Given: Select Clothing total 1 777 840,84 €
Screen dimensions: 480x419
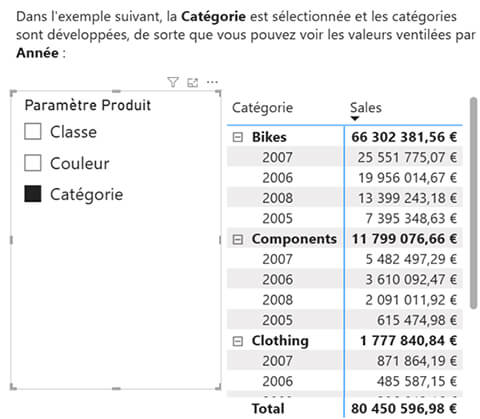Looking at the screenshot, I should pyautogui.click(x=408, y=341).
